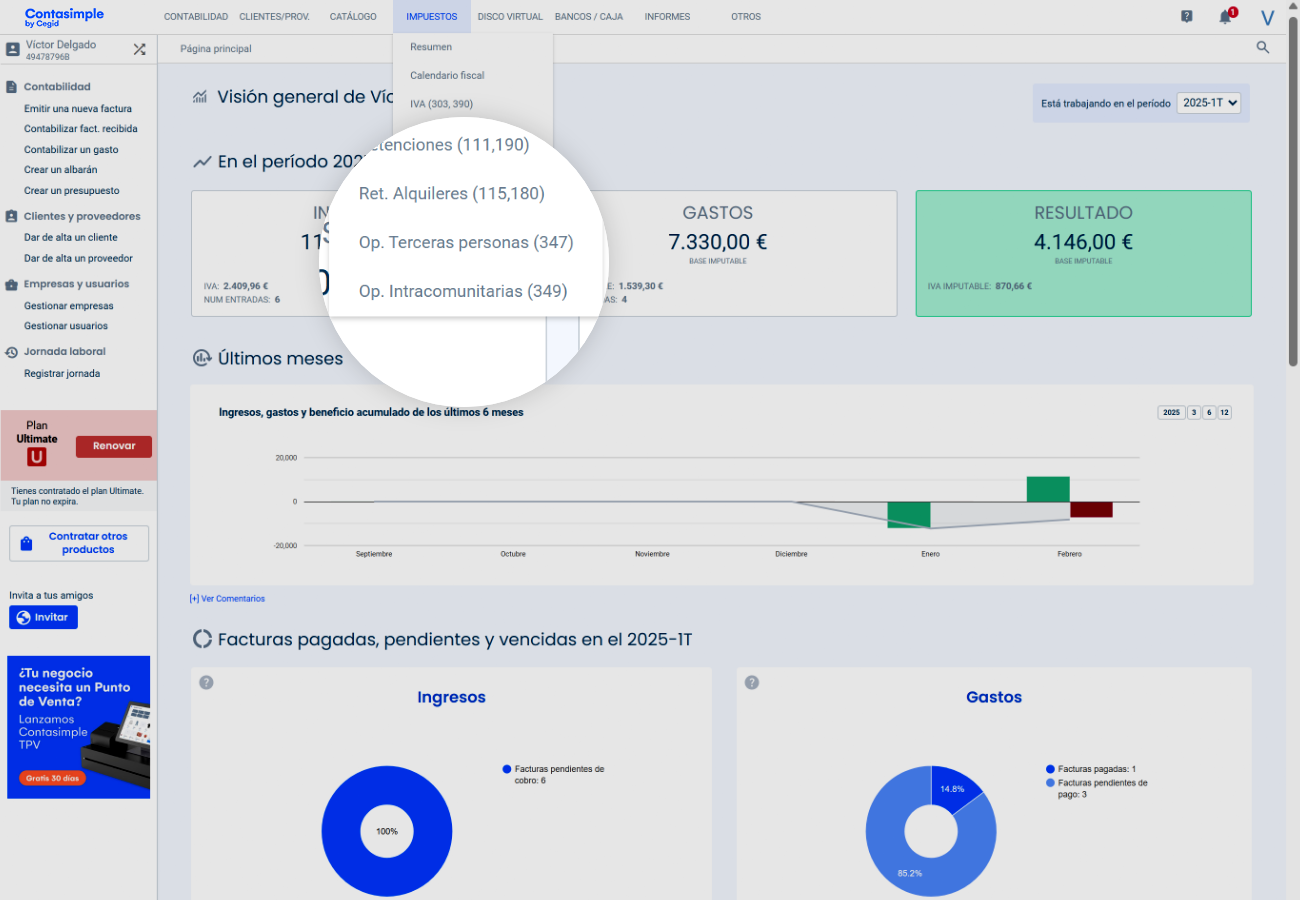Click the Jornada laboral clock icon
The image size is (1300, 900).
click(12, 352)
